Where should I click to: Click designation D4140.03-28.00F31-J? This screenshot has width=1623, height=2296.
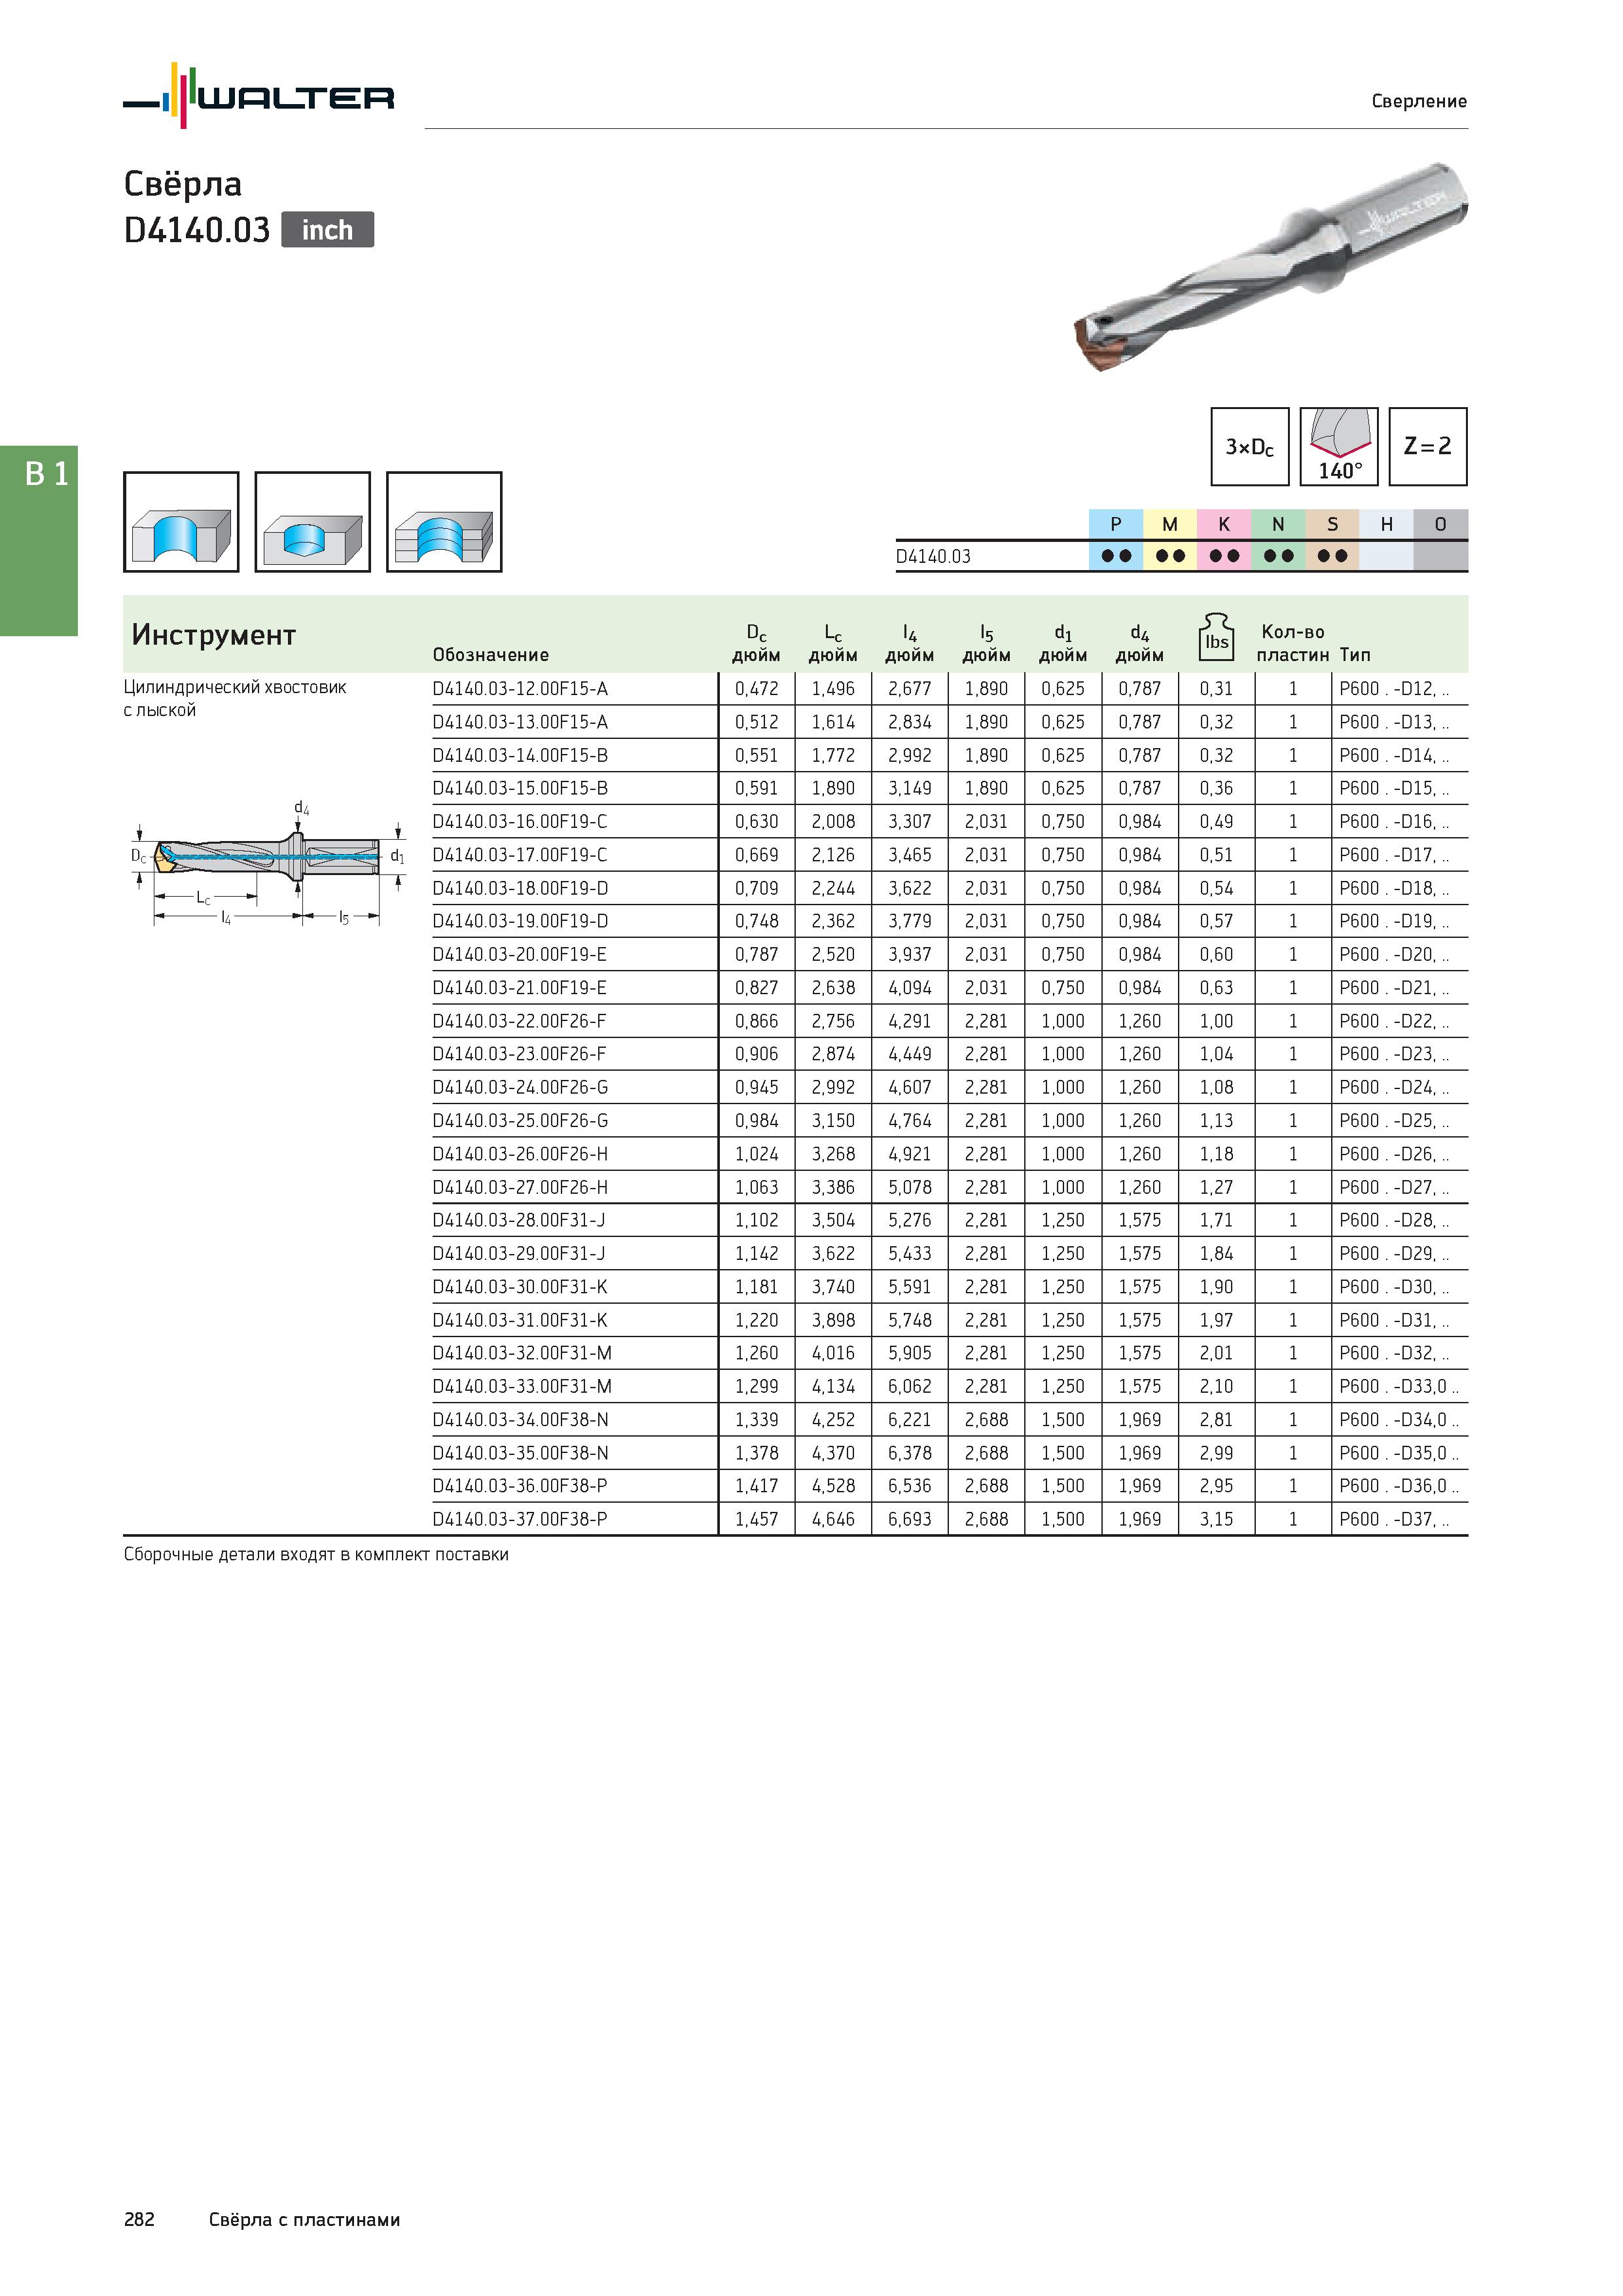coord(519,1220)
